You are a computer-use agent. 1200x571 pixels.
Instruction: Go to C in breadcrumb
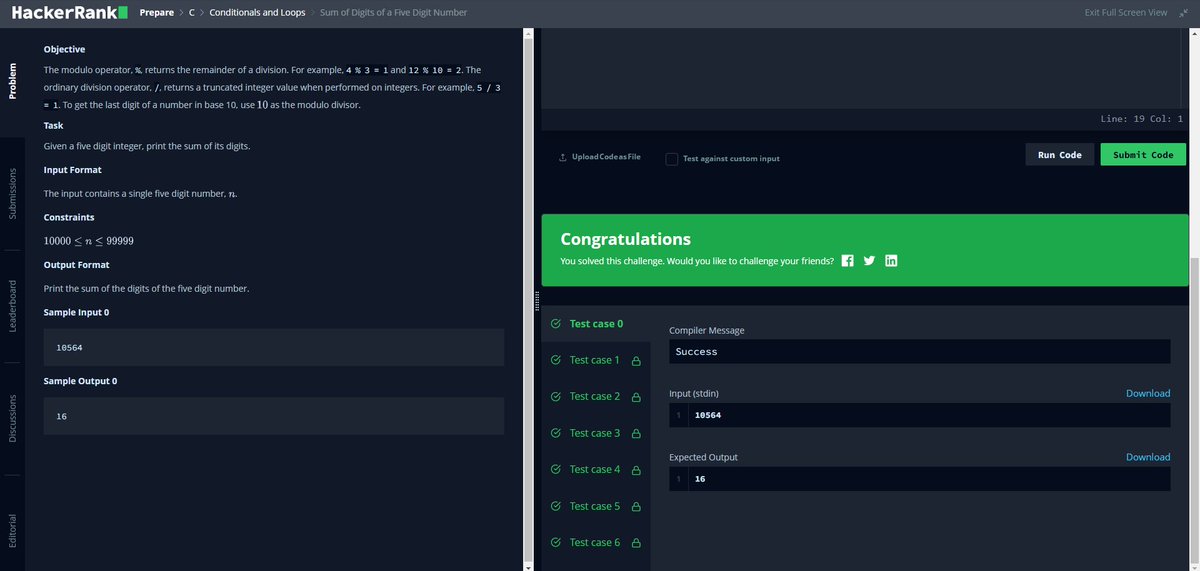tap(192, 12)
